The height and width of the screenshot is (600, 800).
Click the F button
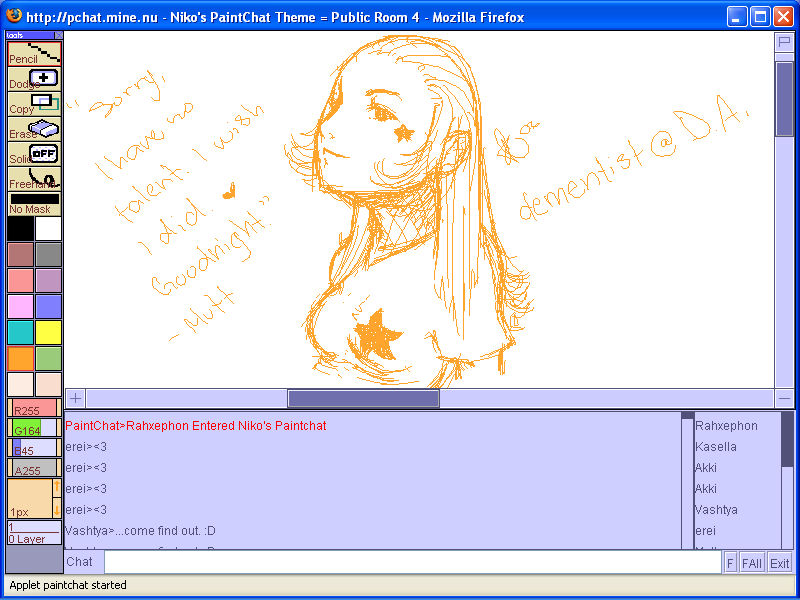(x=730, y=563)
